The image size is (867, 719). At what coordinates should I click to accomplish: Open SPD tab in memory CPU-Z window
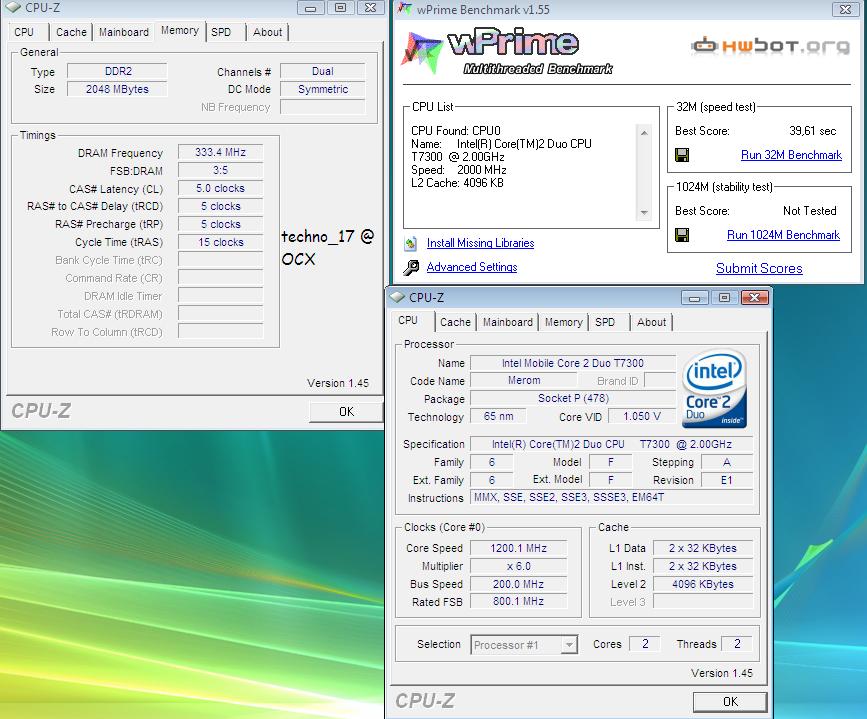[221, 32]
